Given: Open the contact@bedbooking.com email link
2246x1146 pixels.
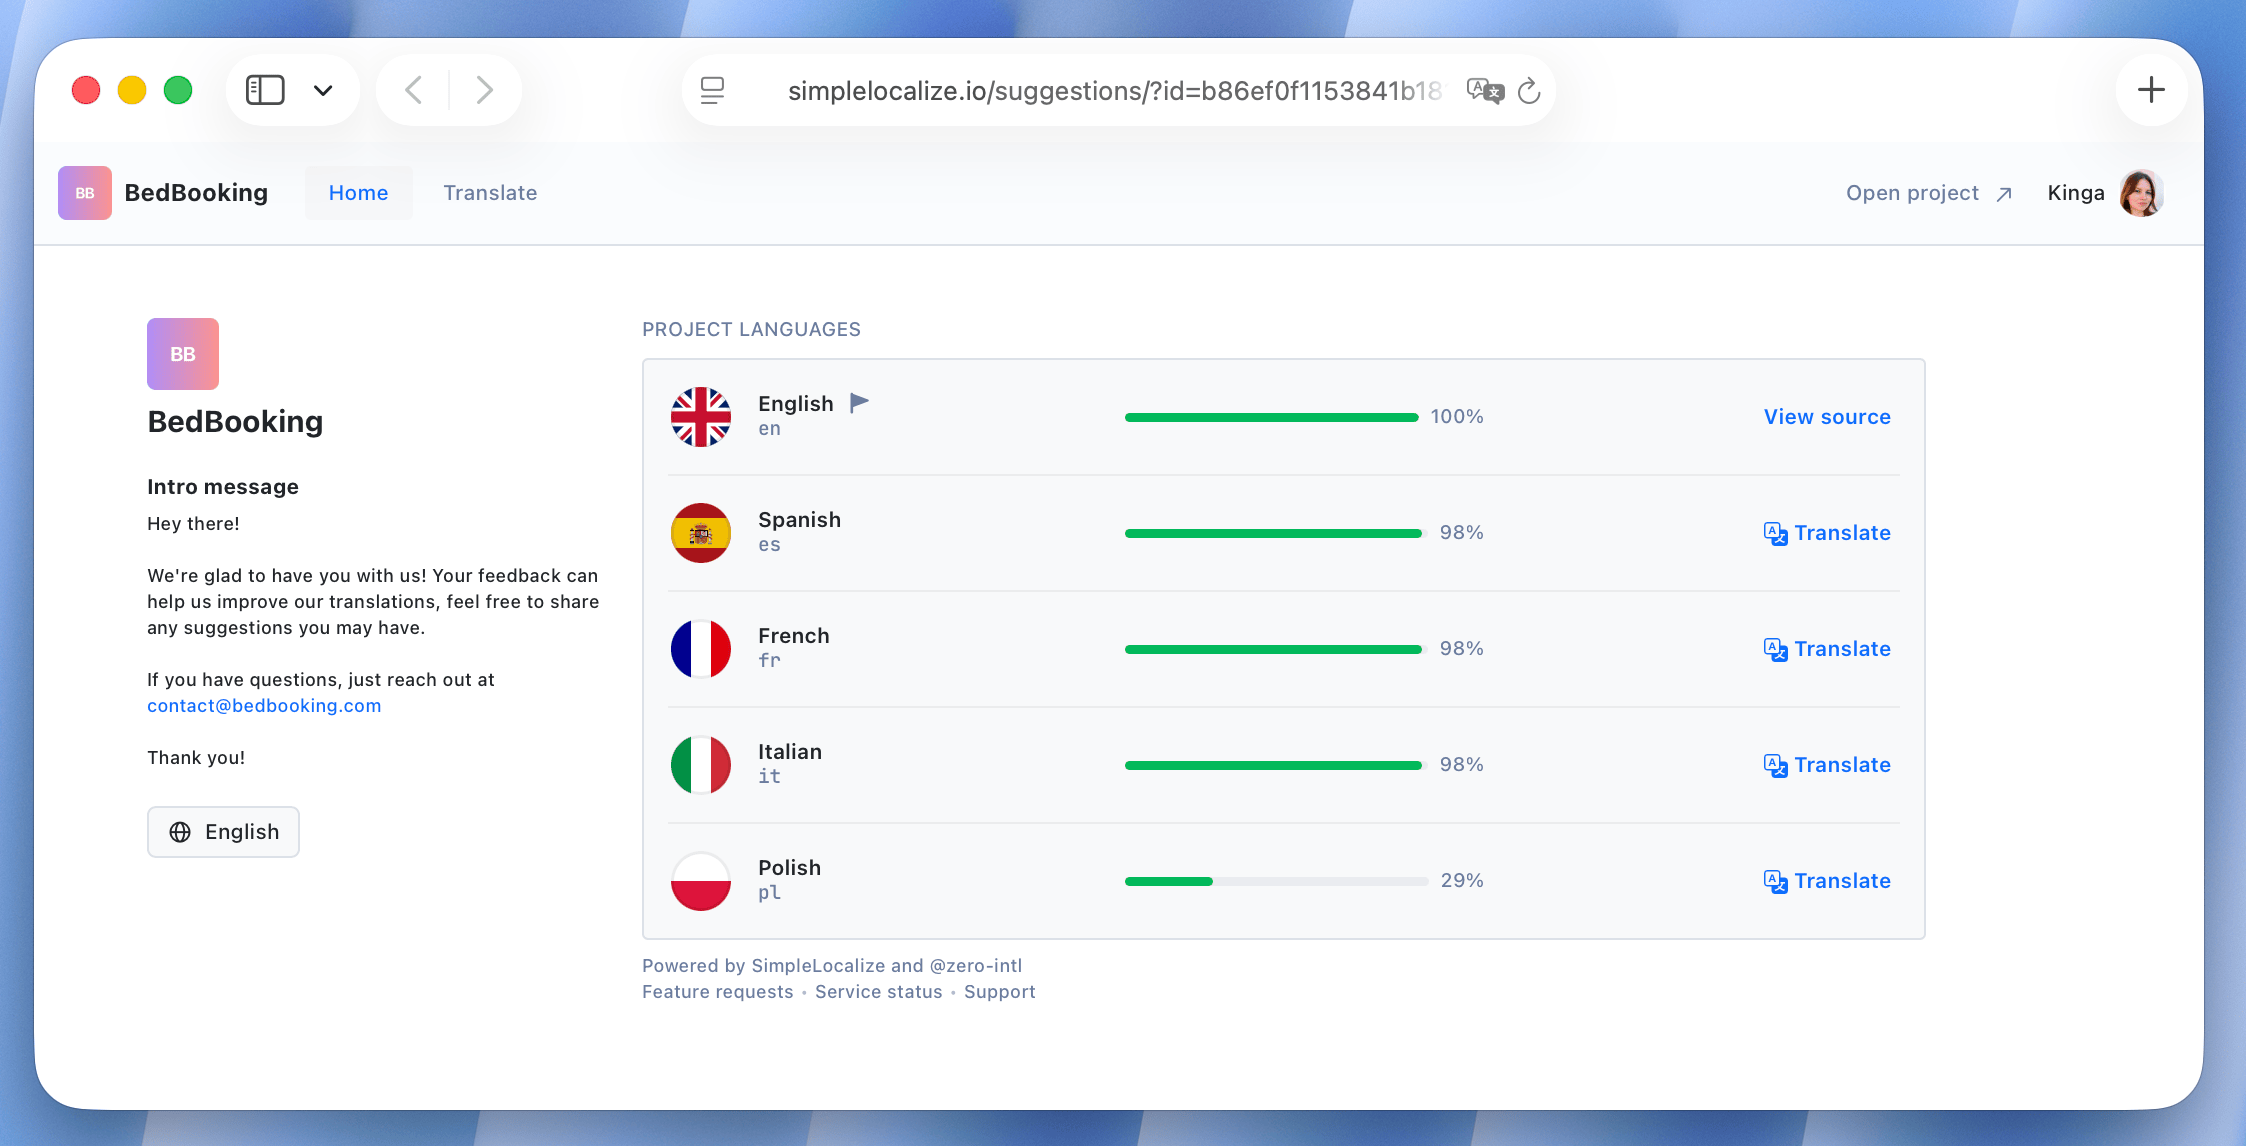Looking at the screenshot, I should pos(264,706).
